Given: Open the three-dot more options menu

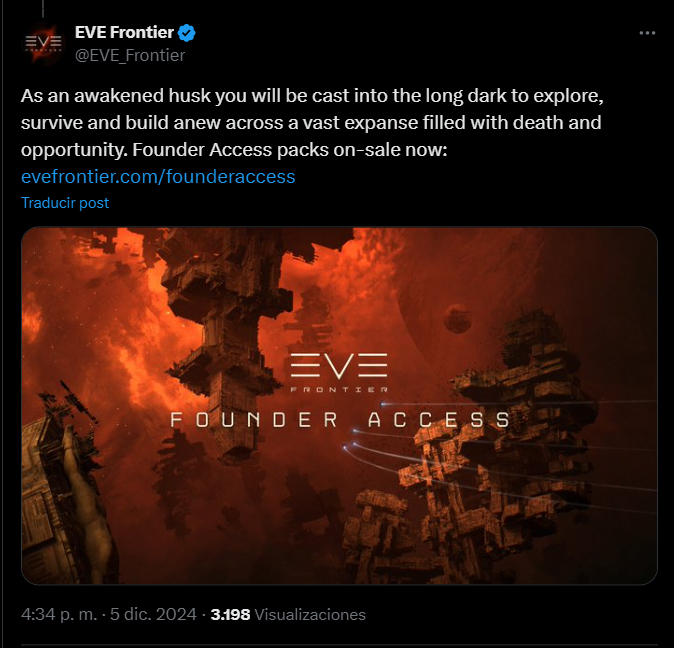Looking at the screenshot, I should coord(647,33).
